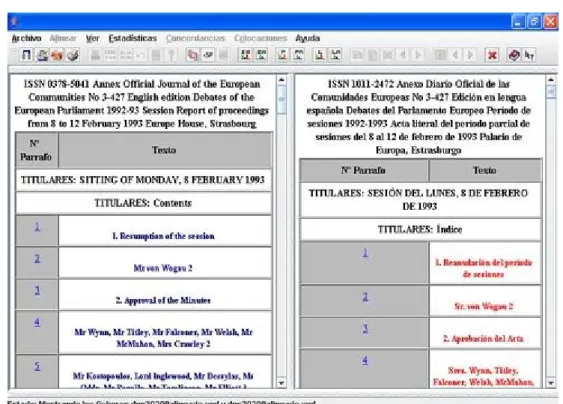This screenshot has width=563, height=404.
Task: Open the Concordancias menu
Action: point(195,38)
